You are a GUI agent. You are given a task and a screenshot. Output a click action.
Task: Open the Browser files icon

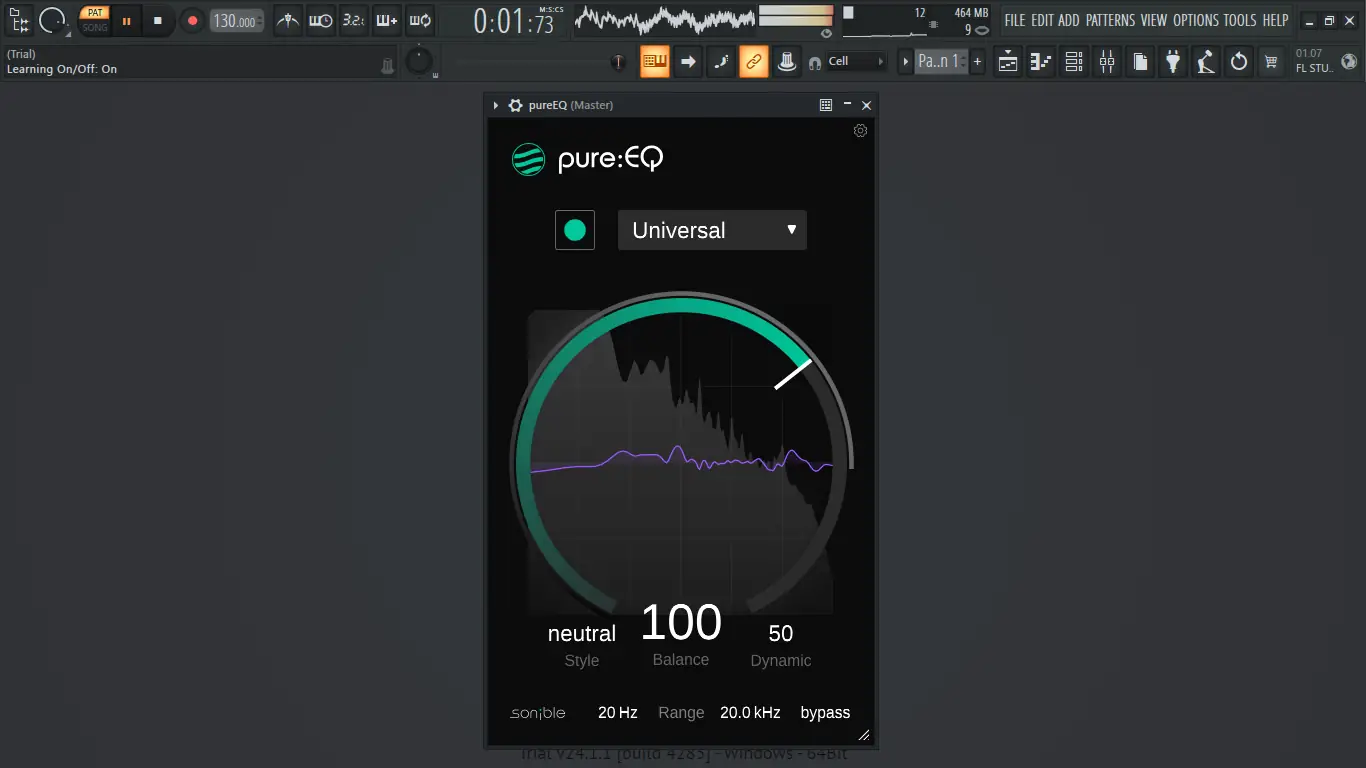tap(1140, 62)
